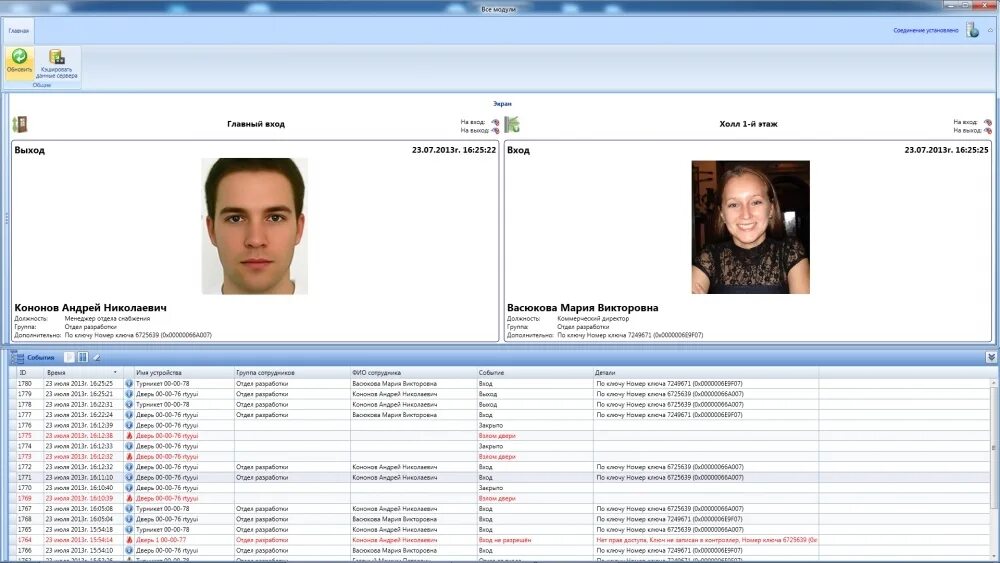Click Холл 1-й этаж 'На выход' key icon
1000x563 pixels.
tap(988, 130)
